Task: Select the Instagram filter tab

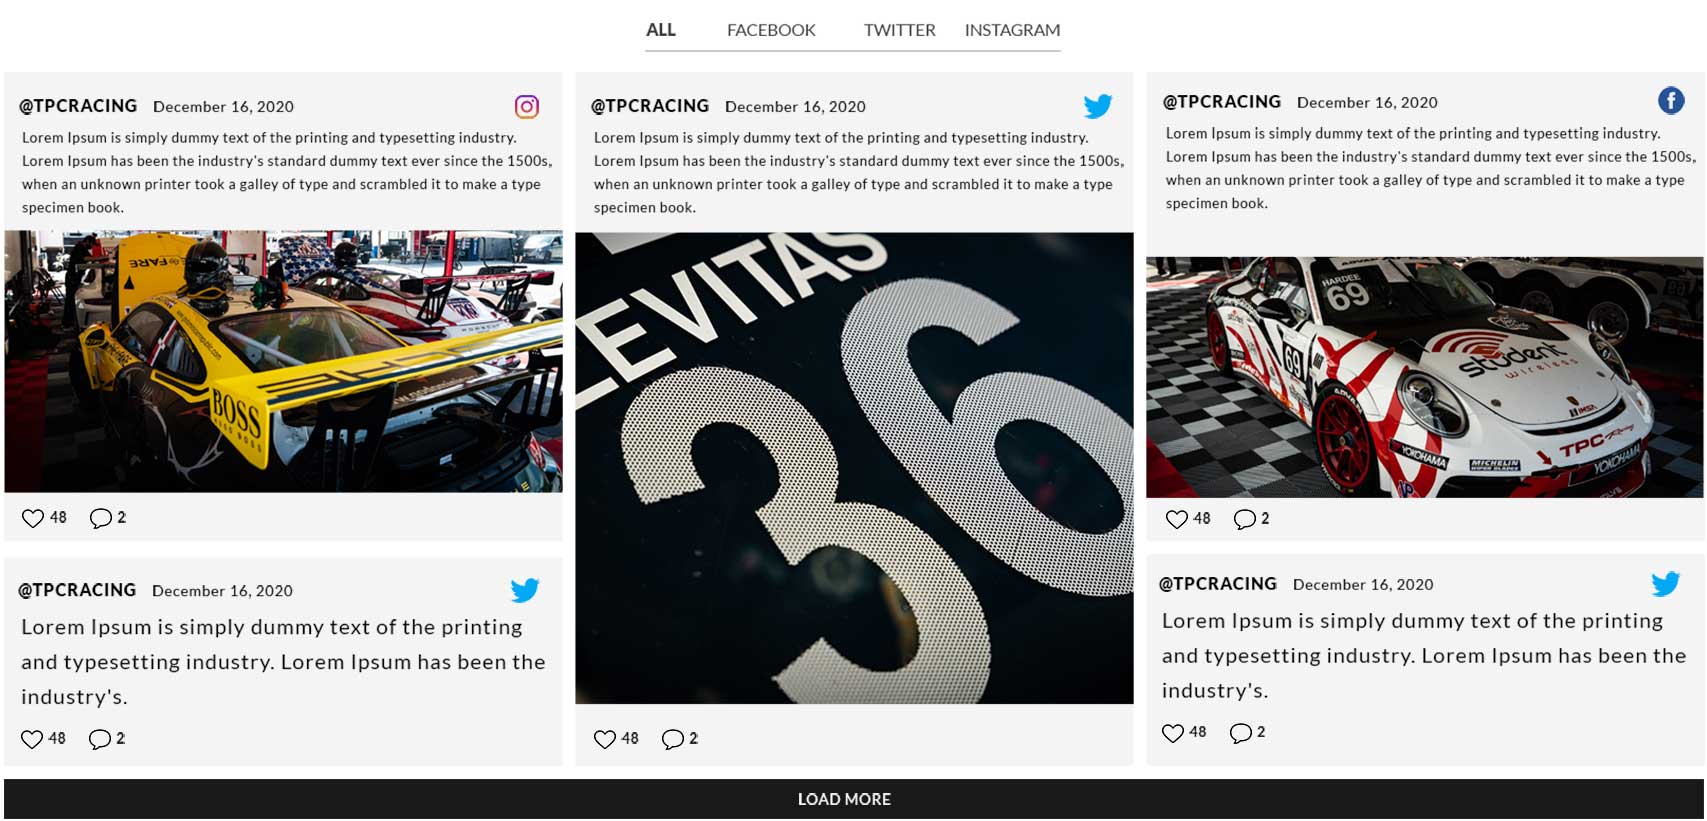Action: [x=1012, y=30]
